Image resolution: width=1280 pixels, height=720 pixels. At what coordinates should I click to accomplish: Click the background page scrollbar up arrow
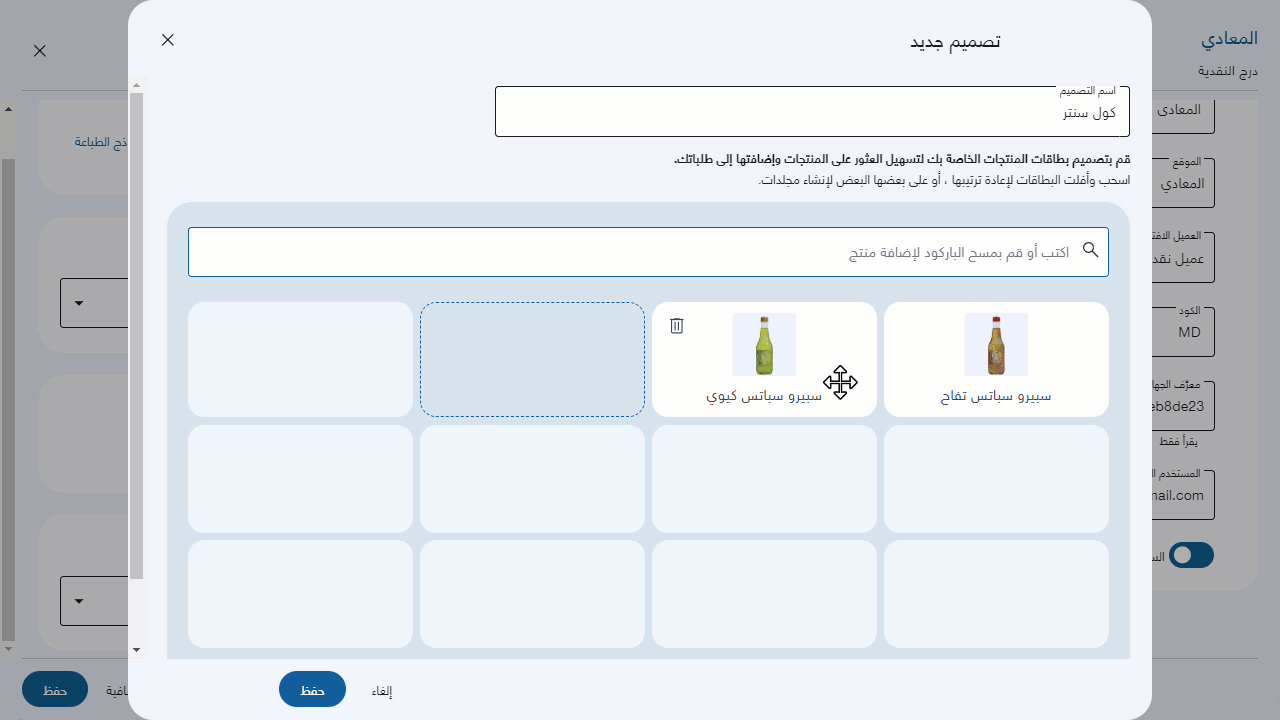point(8,108)
